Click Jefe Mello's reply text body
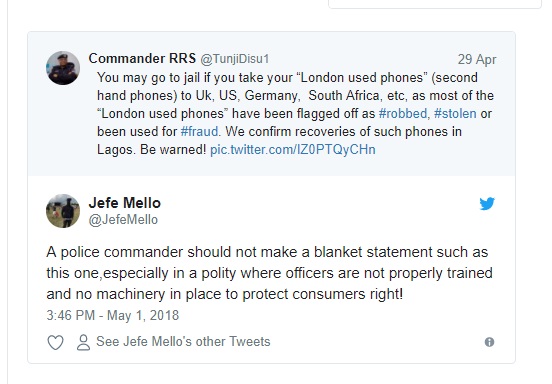Viewport: 552px width, 384px height. [269, 273]
